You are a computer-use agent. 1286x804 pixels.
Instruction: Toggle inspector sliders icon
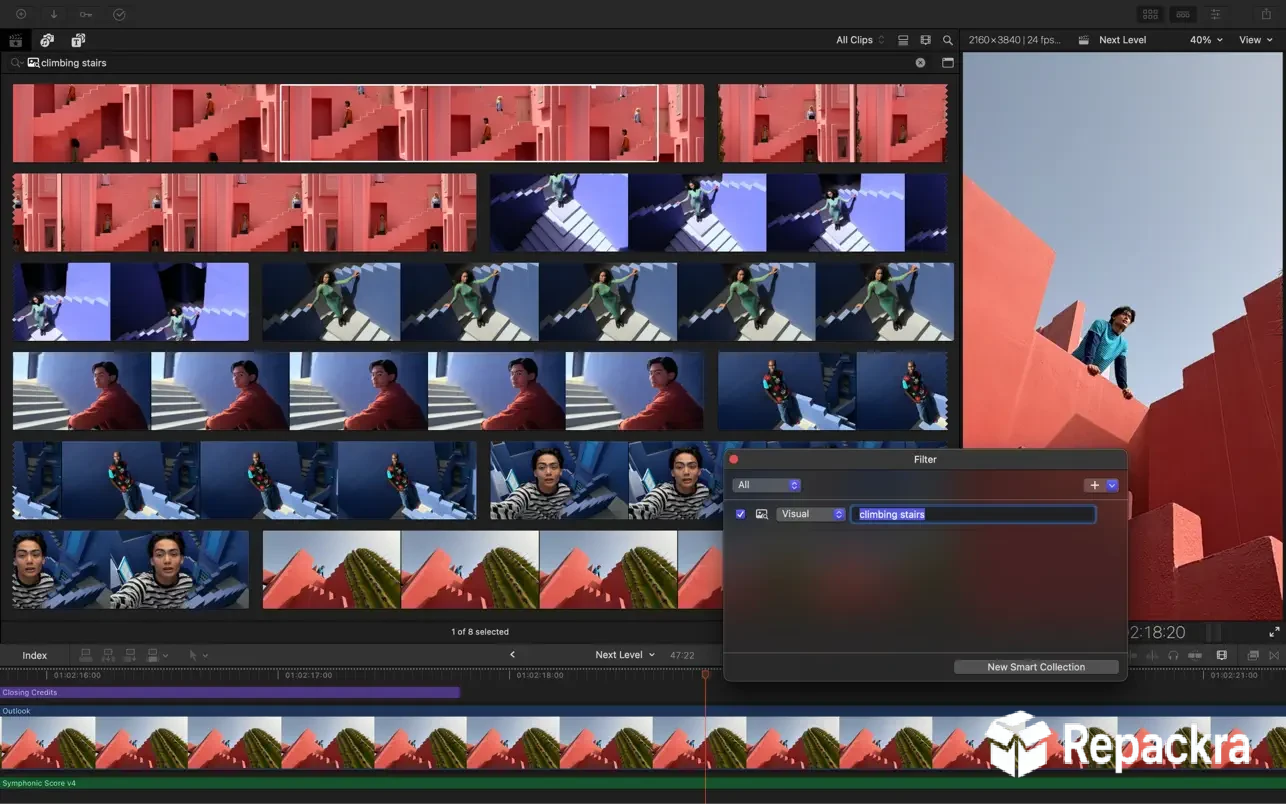tap(1216, 14)
